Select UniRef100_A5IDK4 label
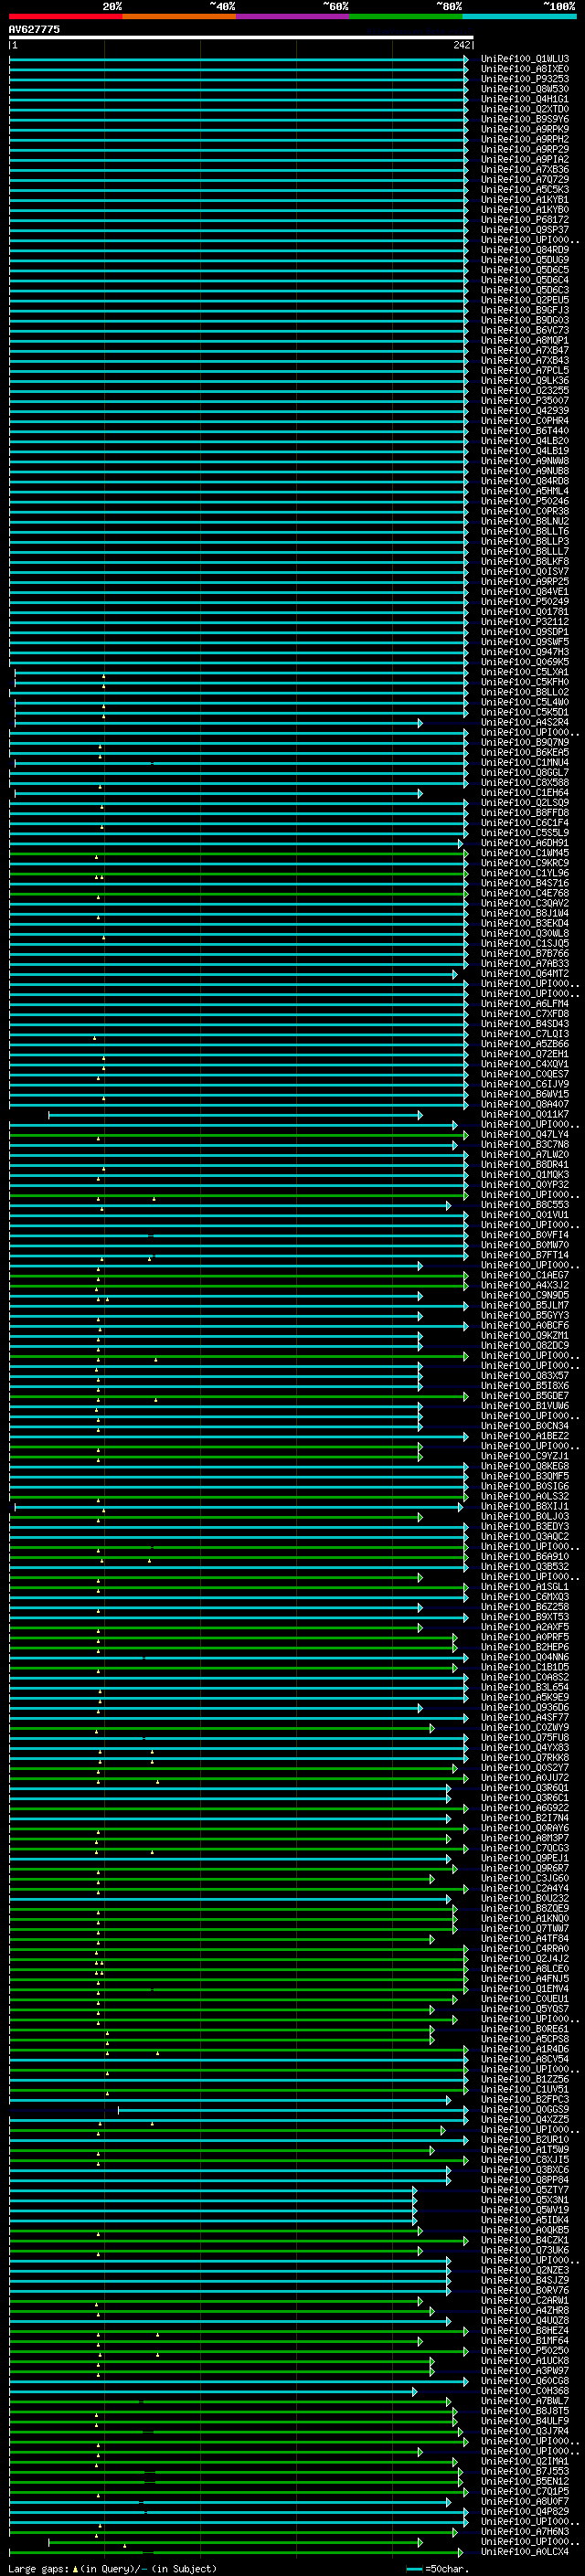This screenshot has width=585, height=2576. (525, 2220)
